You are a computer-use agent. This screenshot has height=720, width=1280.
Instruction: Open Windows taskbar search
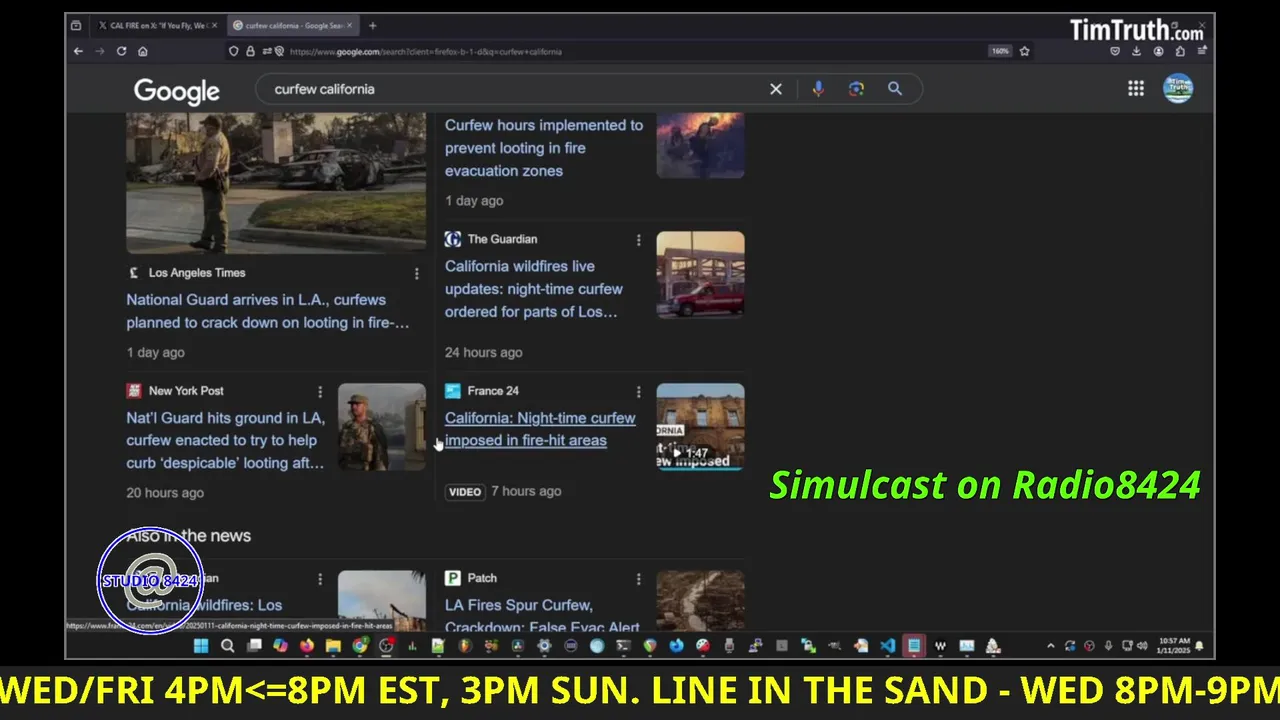pos(227,646)
